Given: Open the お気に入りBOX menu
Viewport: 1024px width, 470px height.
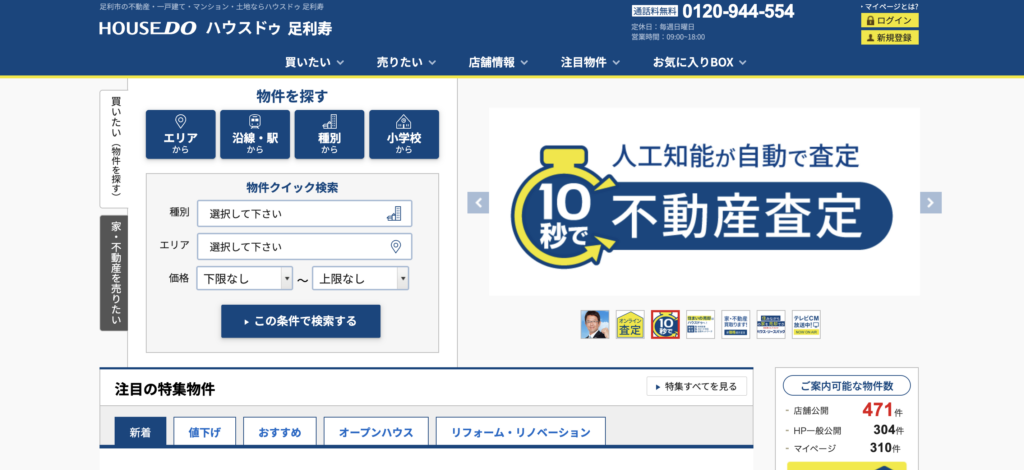Looking at the screenshot, I should (699, 63).
